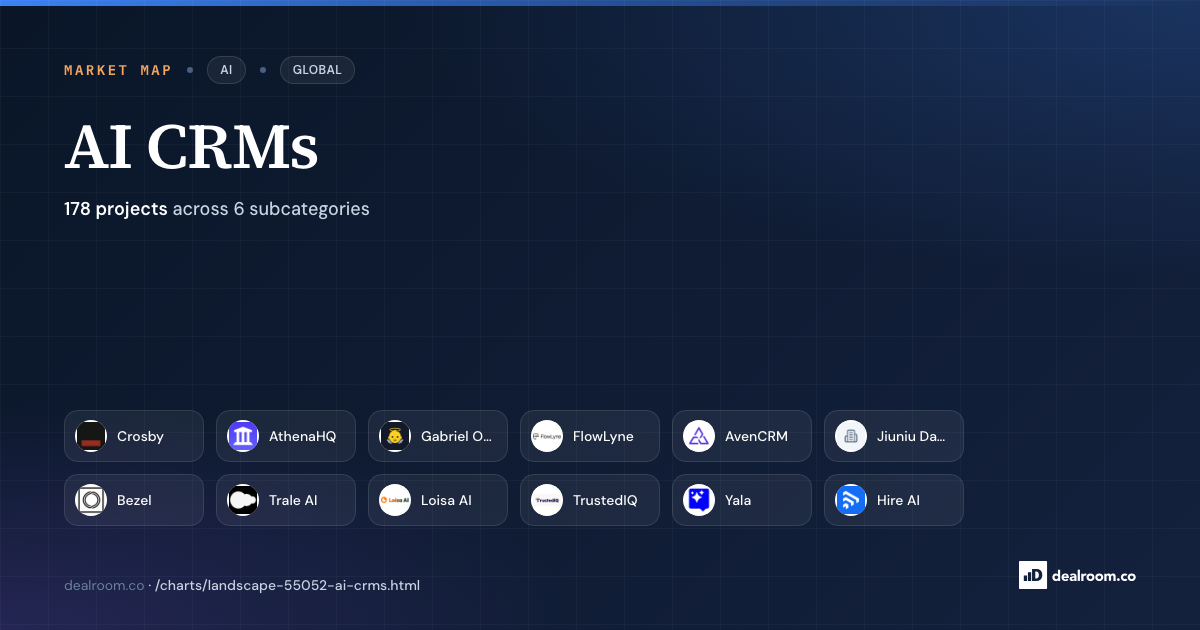Click the Gabriel O... avatar icon

tap(395, 436)
